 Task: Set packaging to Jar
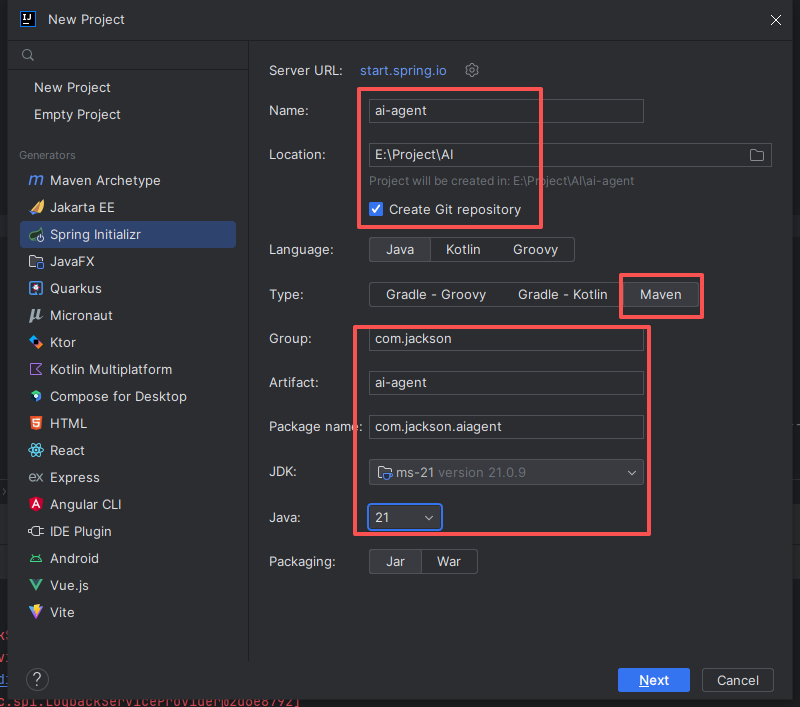pyautogui.click(x=395, y=562)
